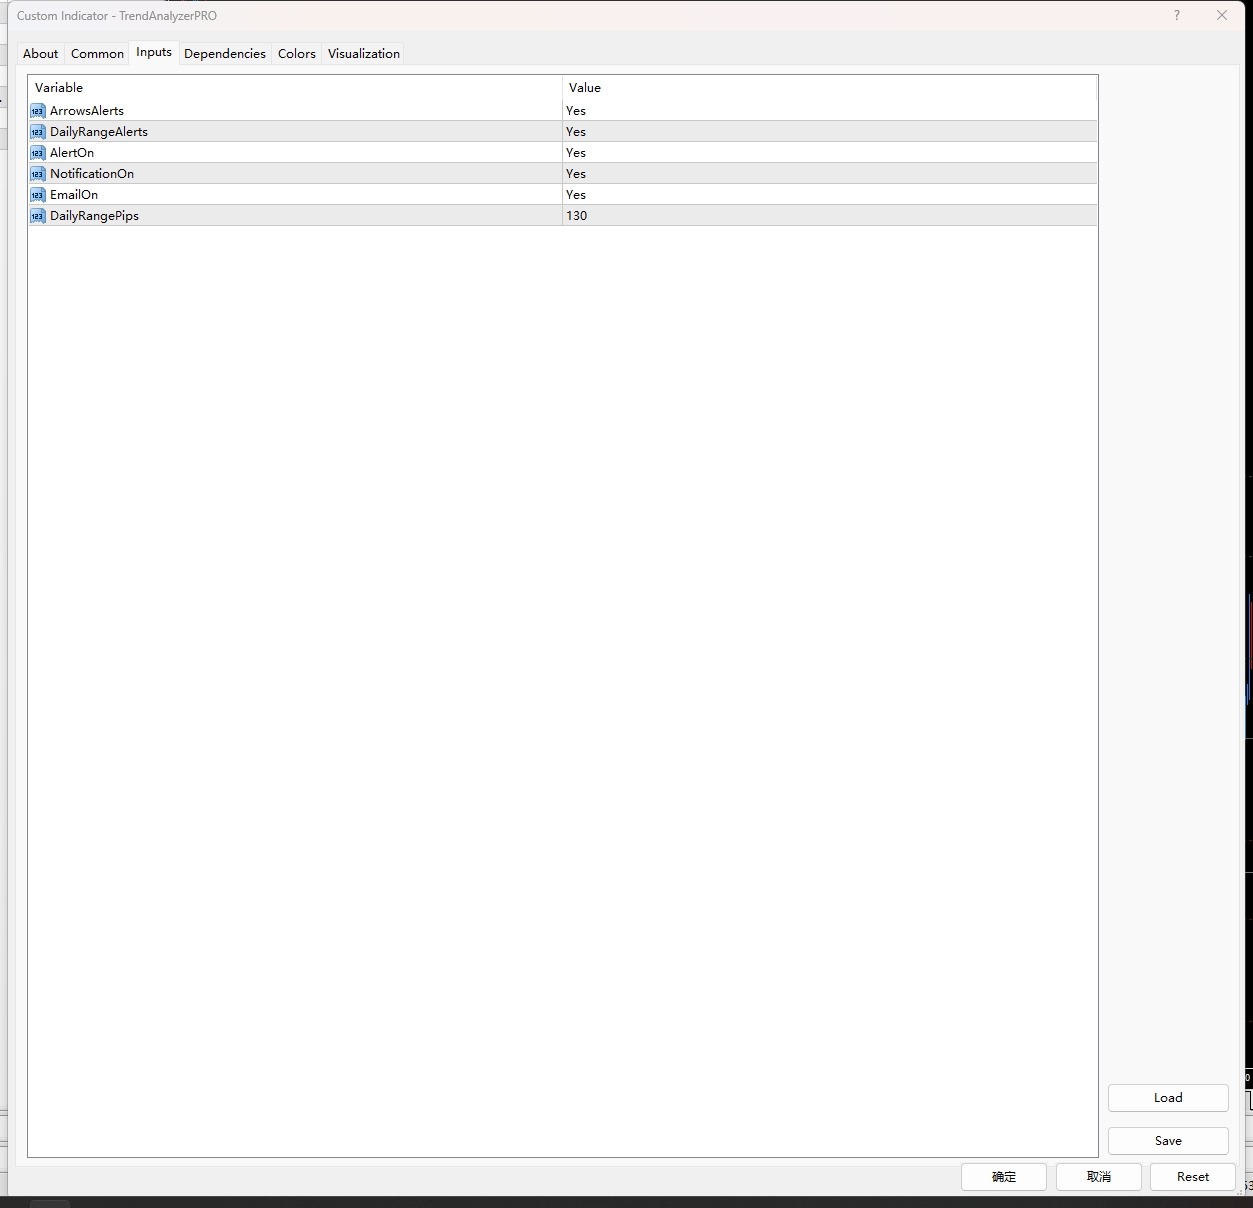Select the DailyRangeAlerts variable name

point(99,132)
